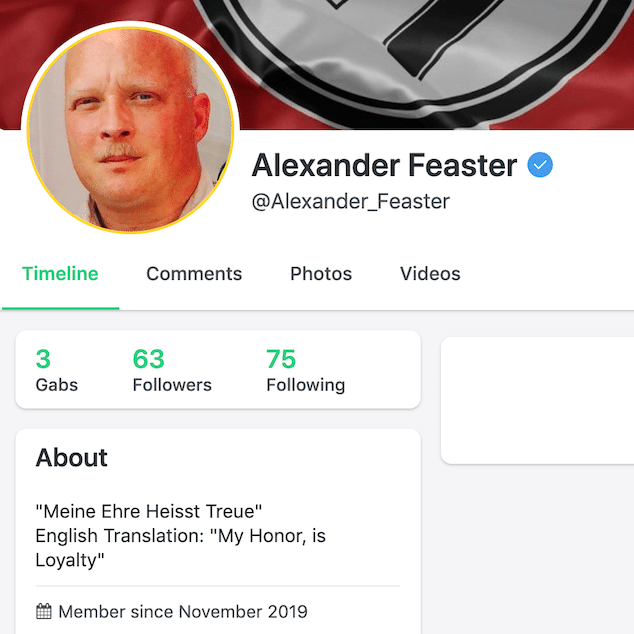Switch to the Timeline tab

pos(60,274)
